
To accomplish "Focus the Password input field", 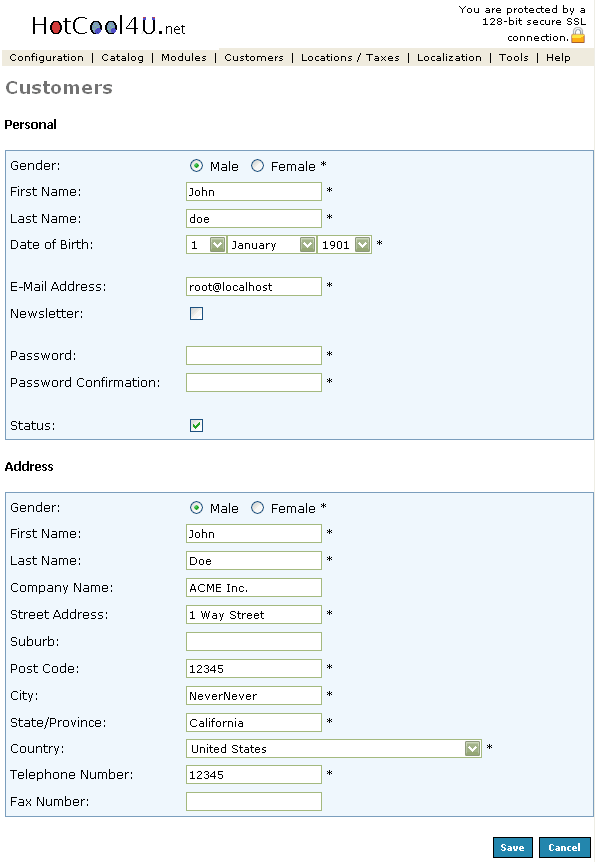I will tap(254, 355).
